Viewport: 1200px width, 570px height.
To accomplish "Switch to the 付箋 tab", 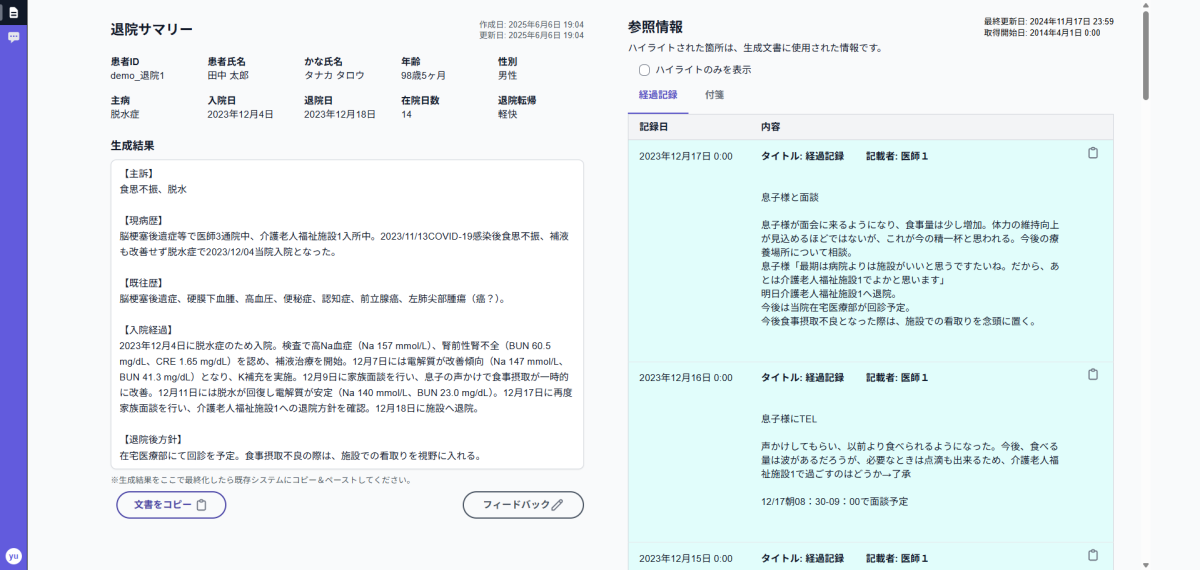I will (x=714, y=95).
